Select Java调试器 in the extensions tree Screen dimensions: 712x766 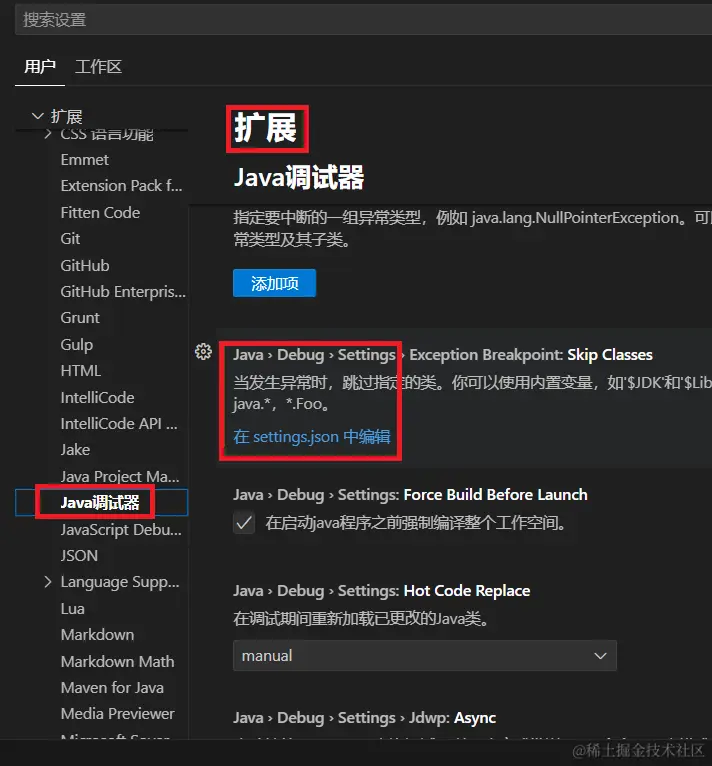102,502
